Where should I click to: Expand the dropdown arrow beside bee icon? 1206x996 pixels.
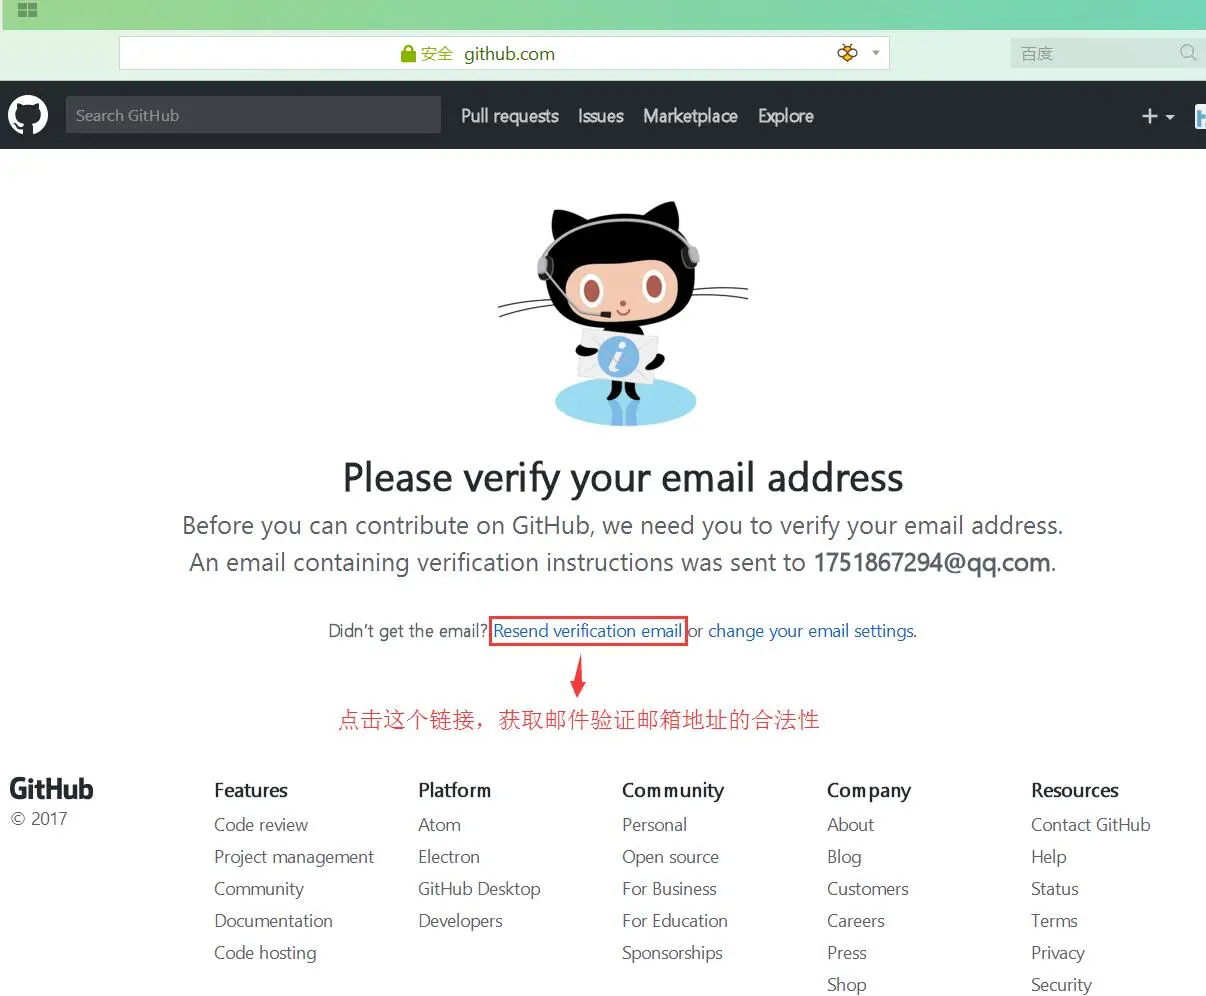point(876,53)
